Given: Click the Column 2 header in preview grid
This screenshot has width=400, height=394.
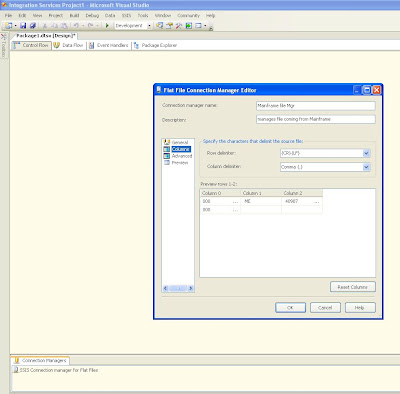Looking at the screenshot, I should 302,193.
